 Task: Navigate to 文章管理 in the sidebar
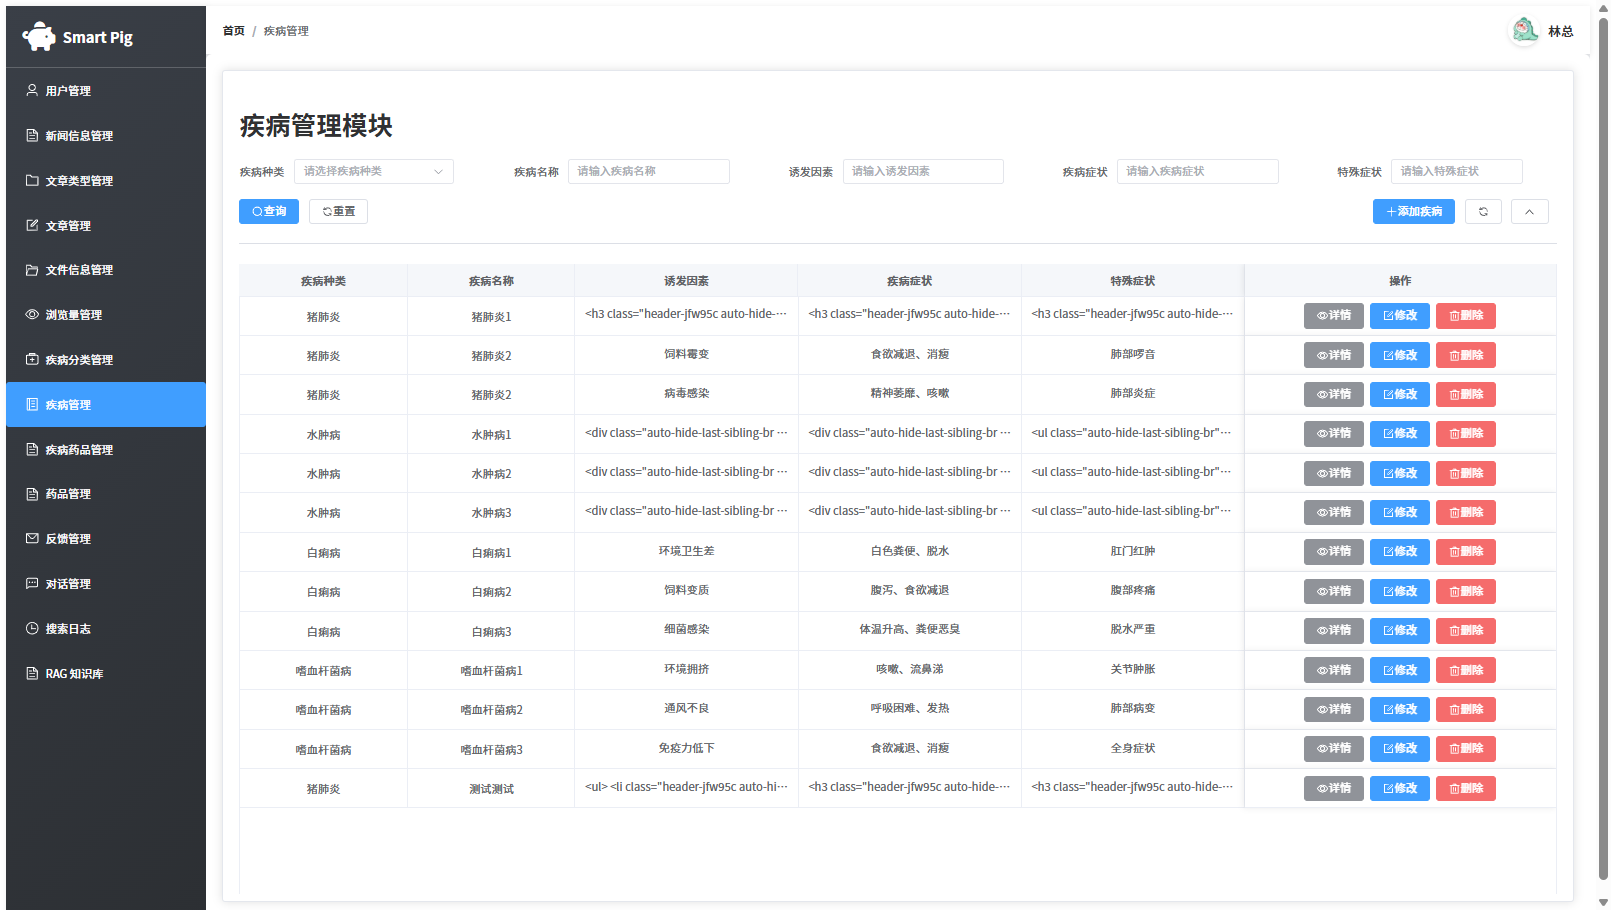[106, 225]
